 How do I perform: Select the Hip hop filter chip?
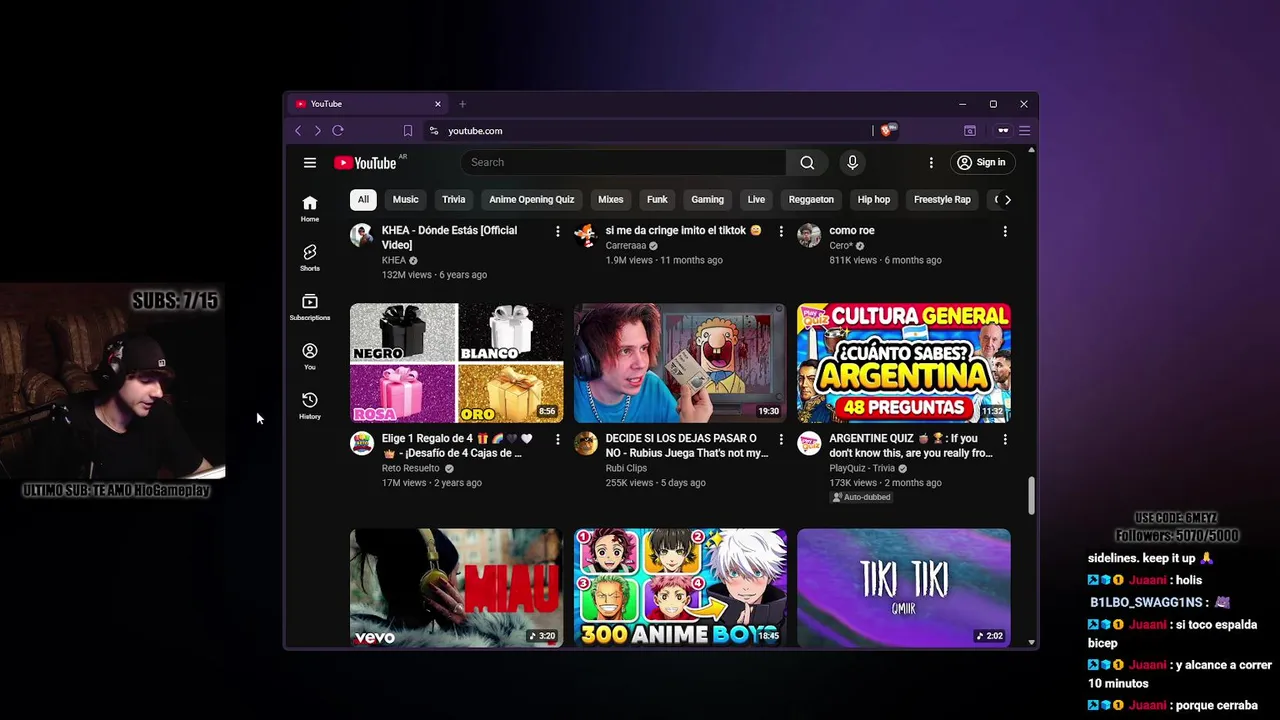(x=873, y=199)
